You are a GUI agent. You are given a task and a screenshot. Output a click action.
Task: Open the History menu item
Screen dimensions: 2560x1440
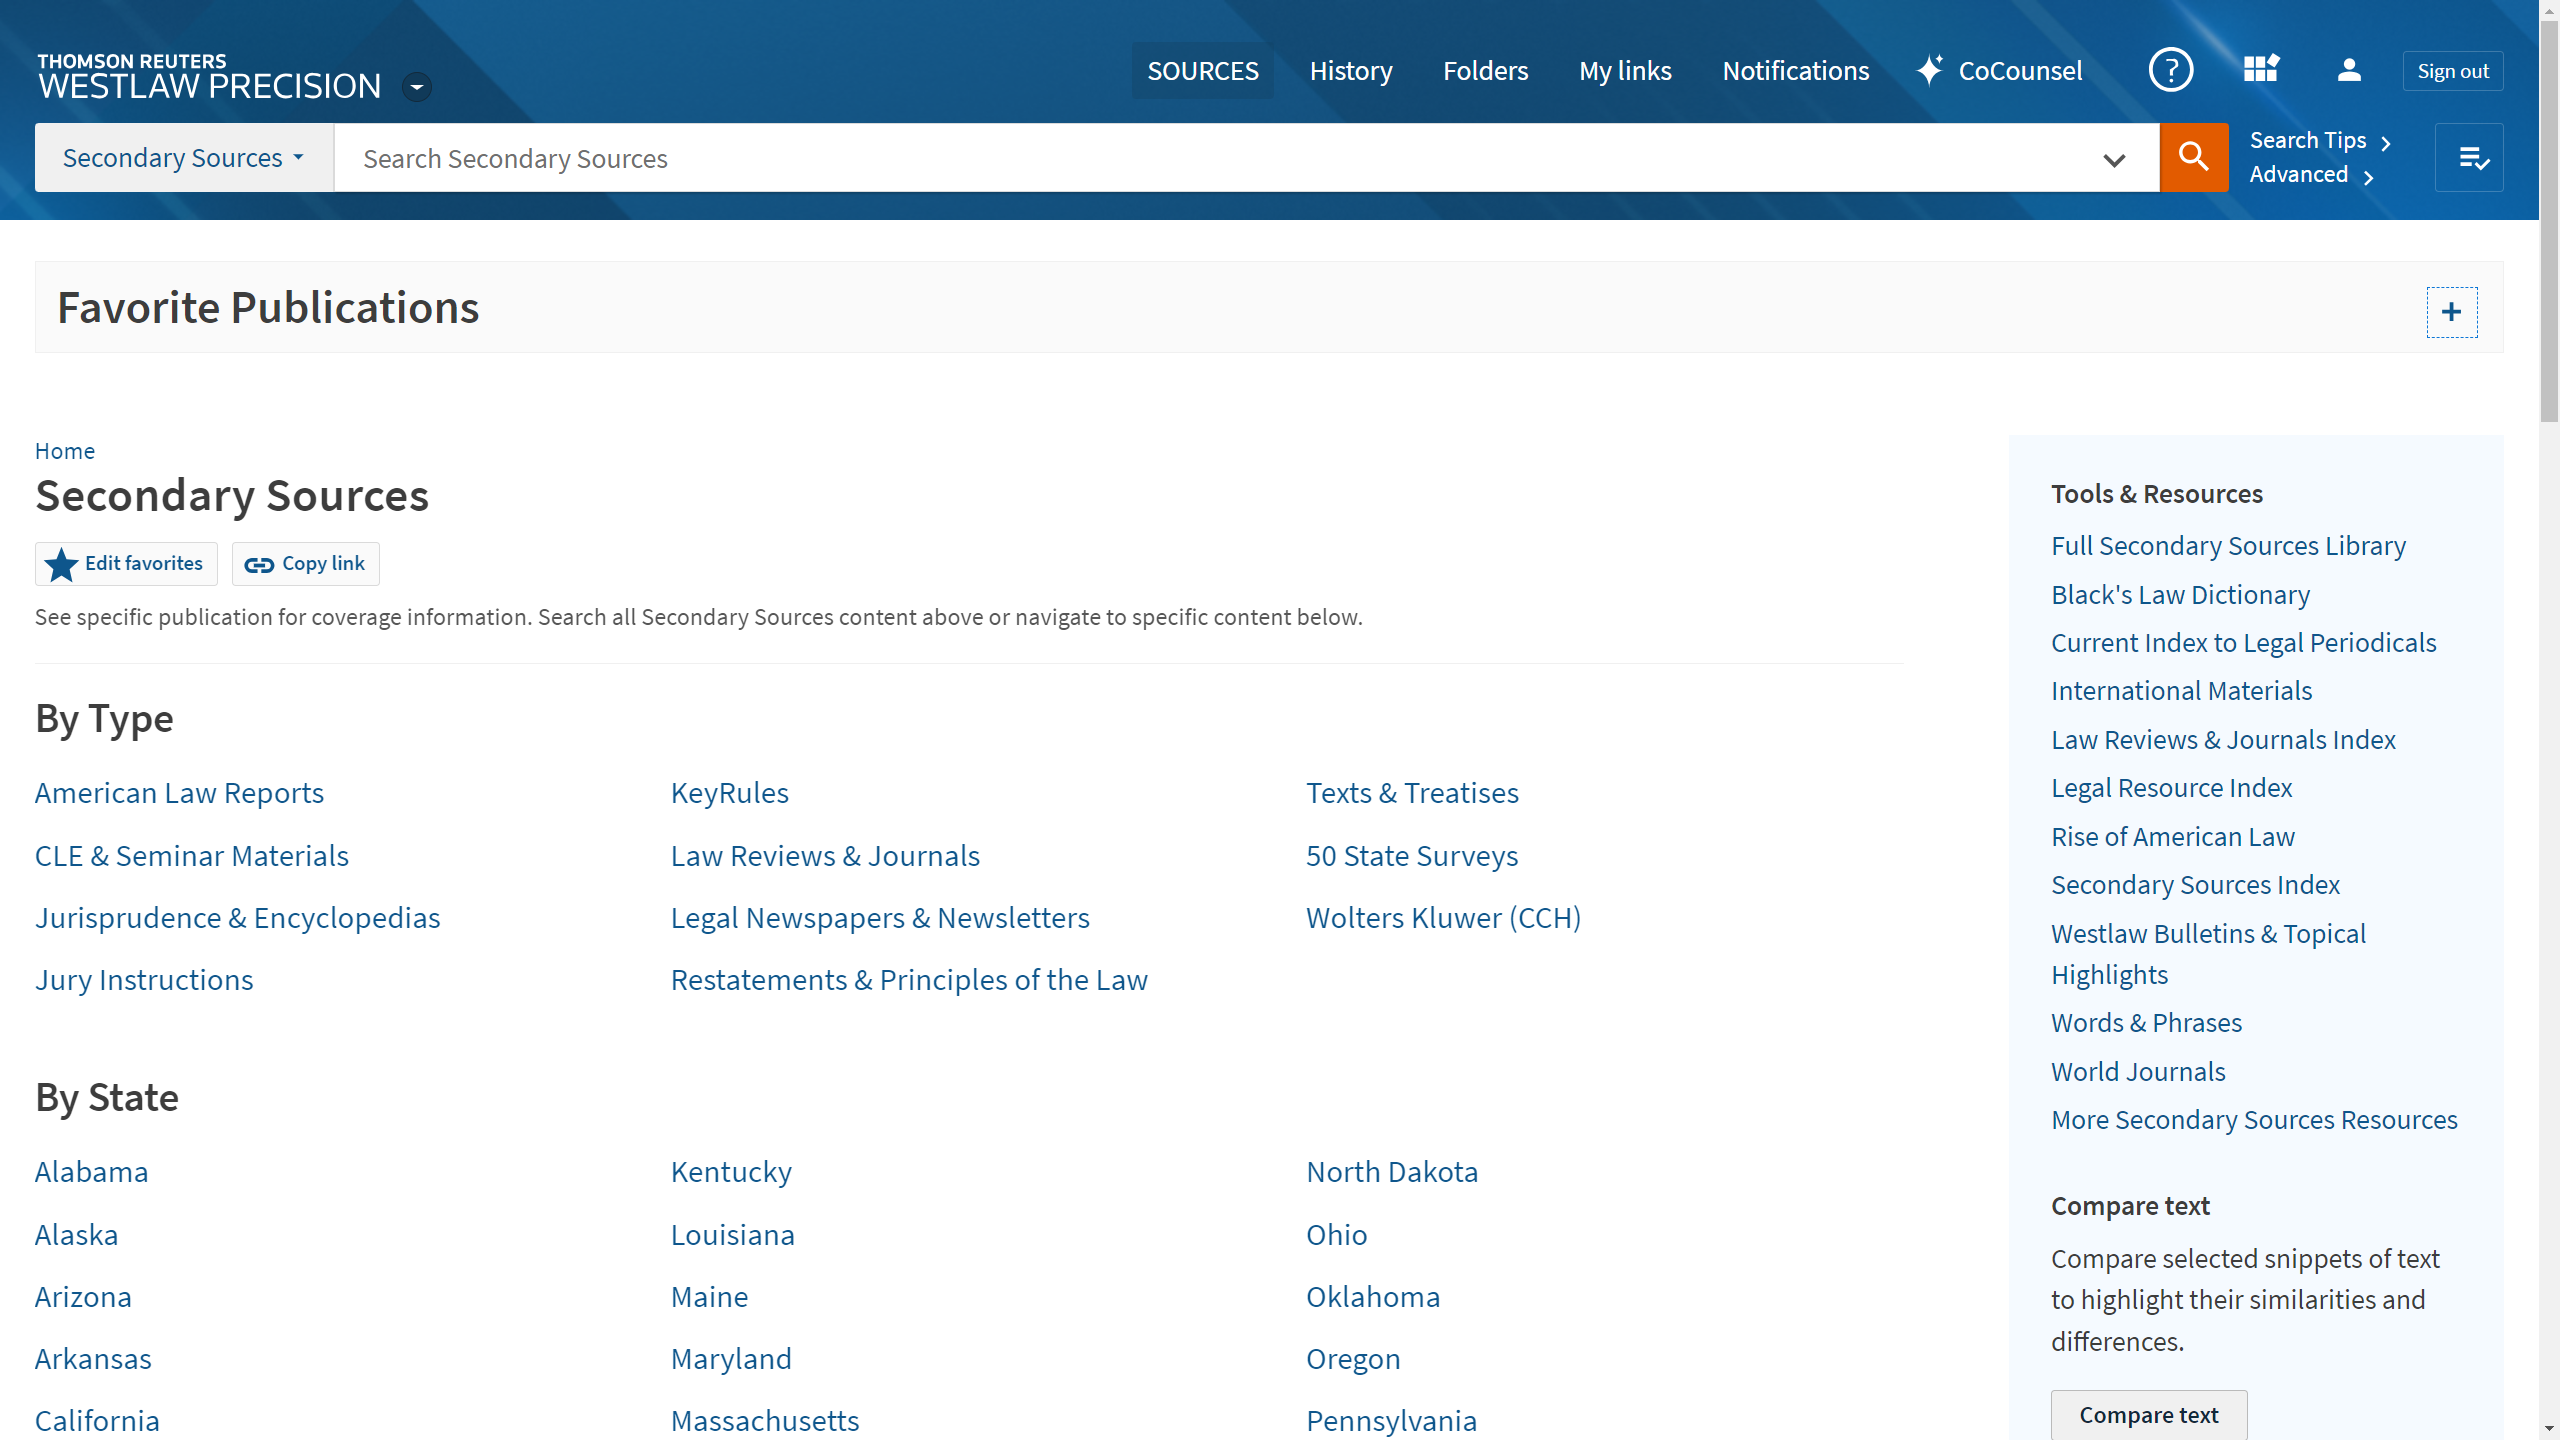tap(1350, 71)
